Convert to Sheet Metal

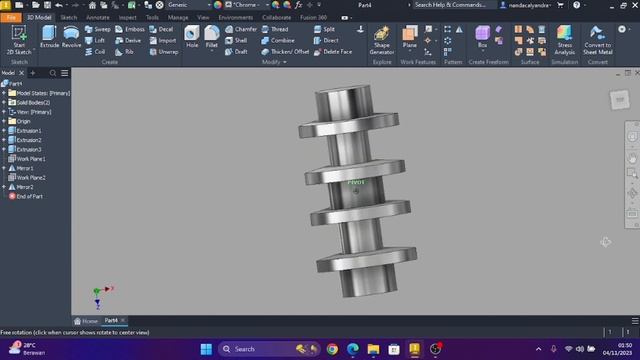pos(598,40)
